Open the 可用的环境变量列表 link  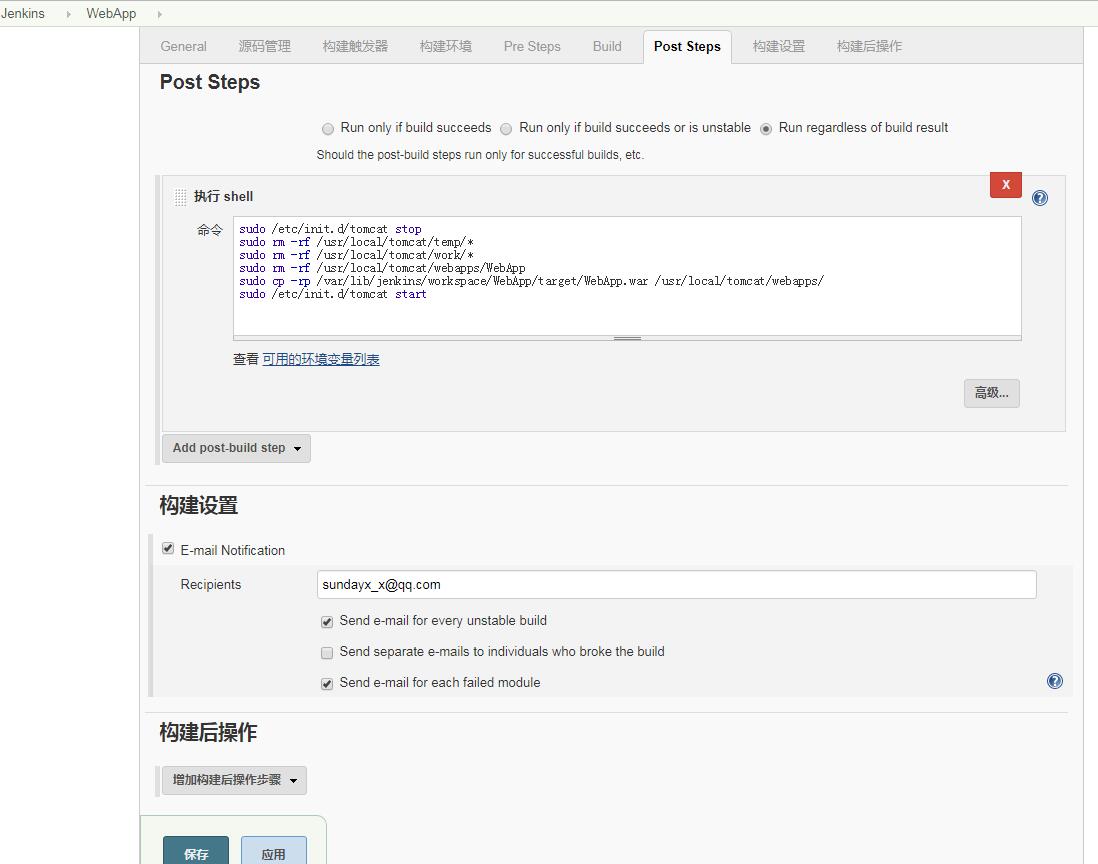[321, 359]
